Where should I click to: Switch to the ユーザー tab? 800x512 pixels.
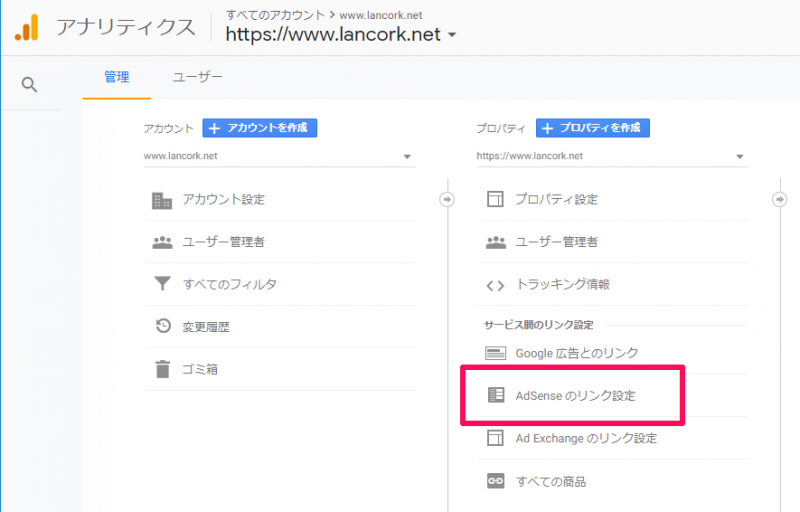click(197, 78)
